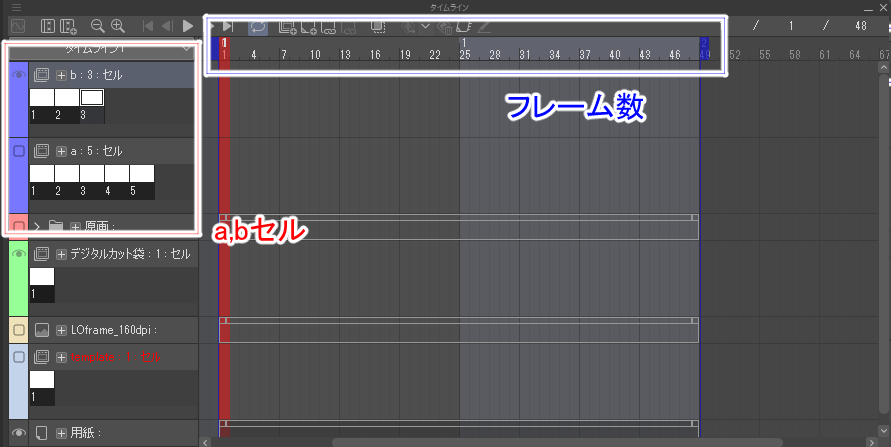Click the paper icon of 用紙 layer
Viewport: 891px width, 447px height.
pyautogui.click(x=41, y=433)
